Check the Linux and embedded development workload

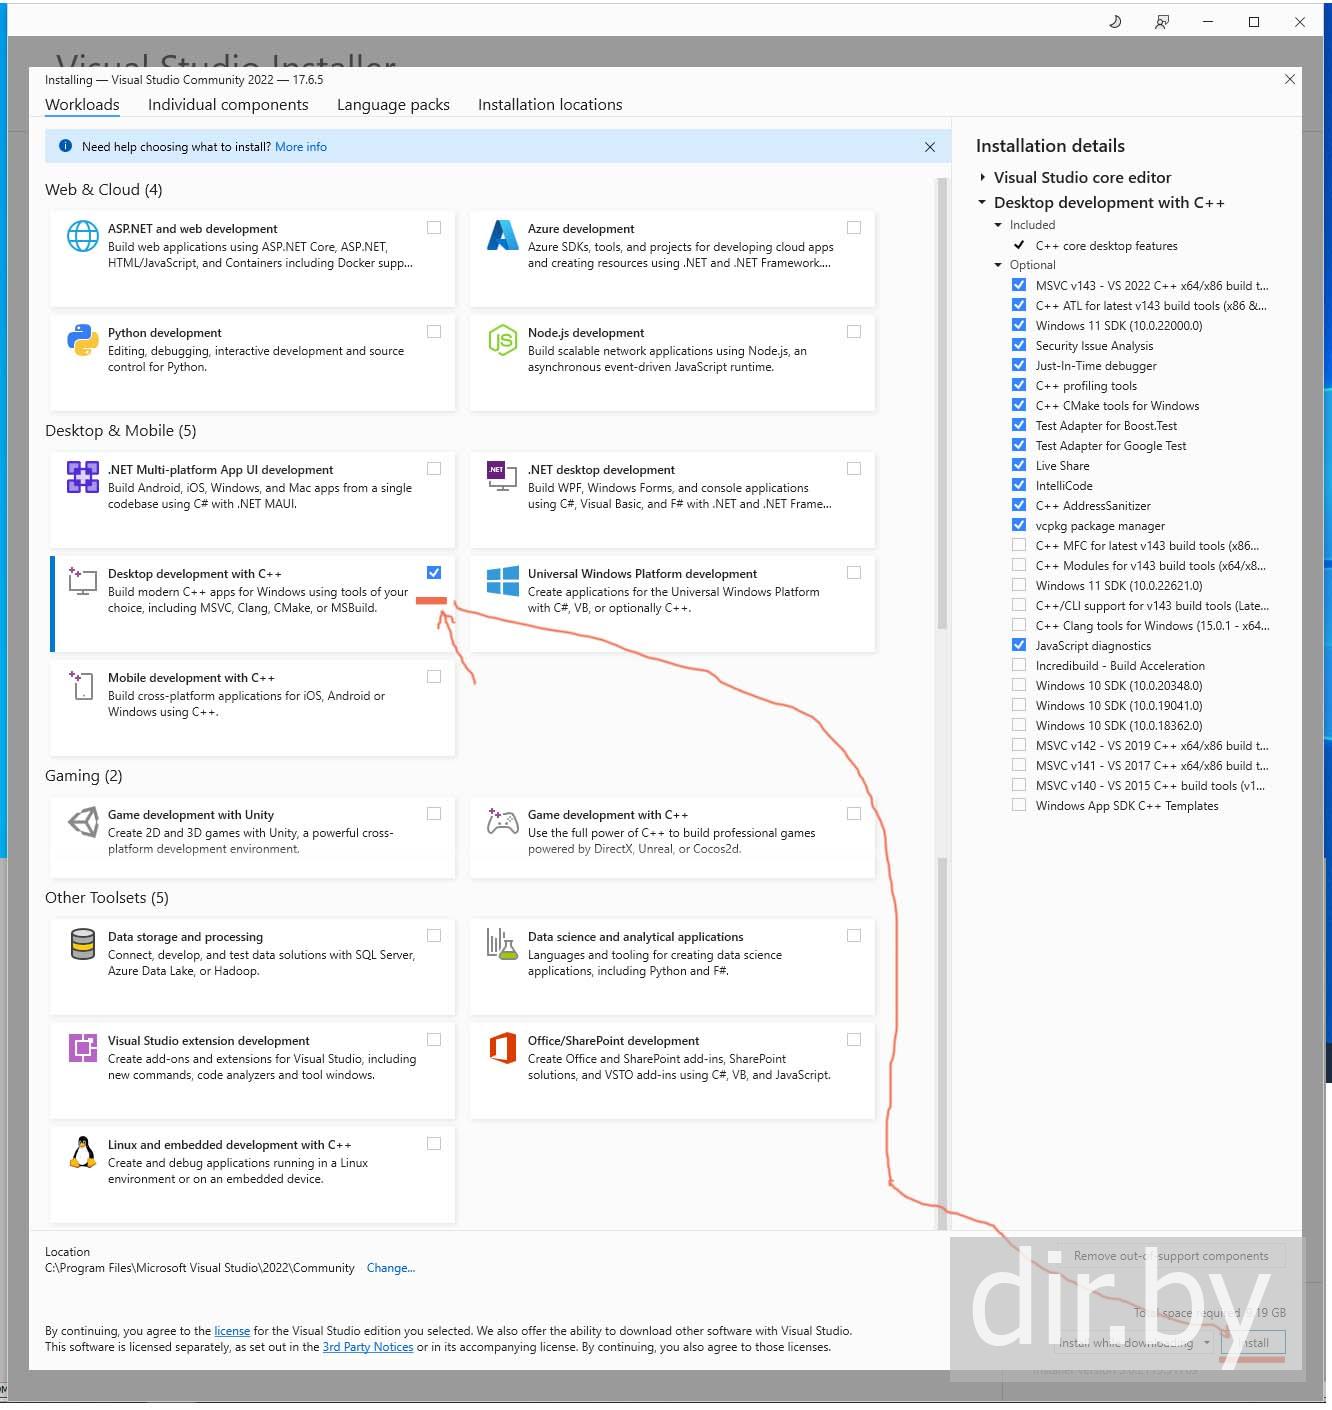[434, 1144]
